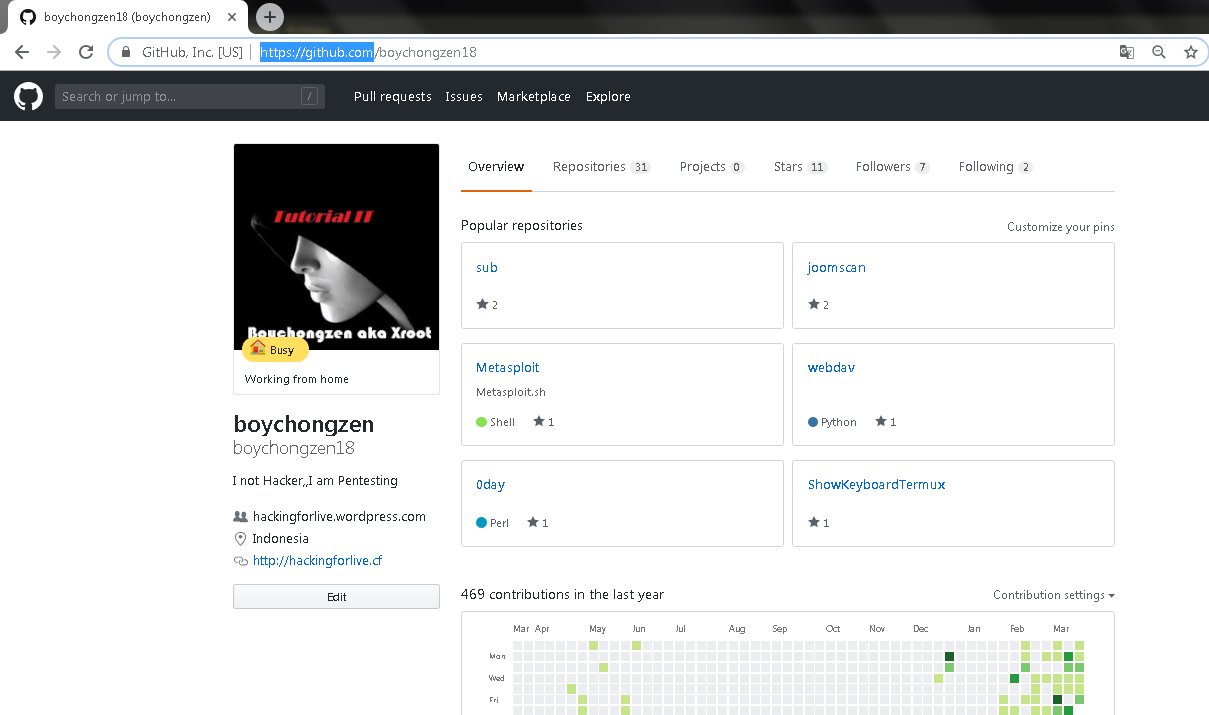Click the star count under sub repository

487,305
